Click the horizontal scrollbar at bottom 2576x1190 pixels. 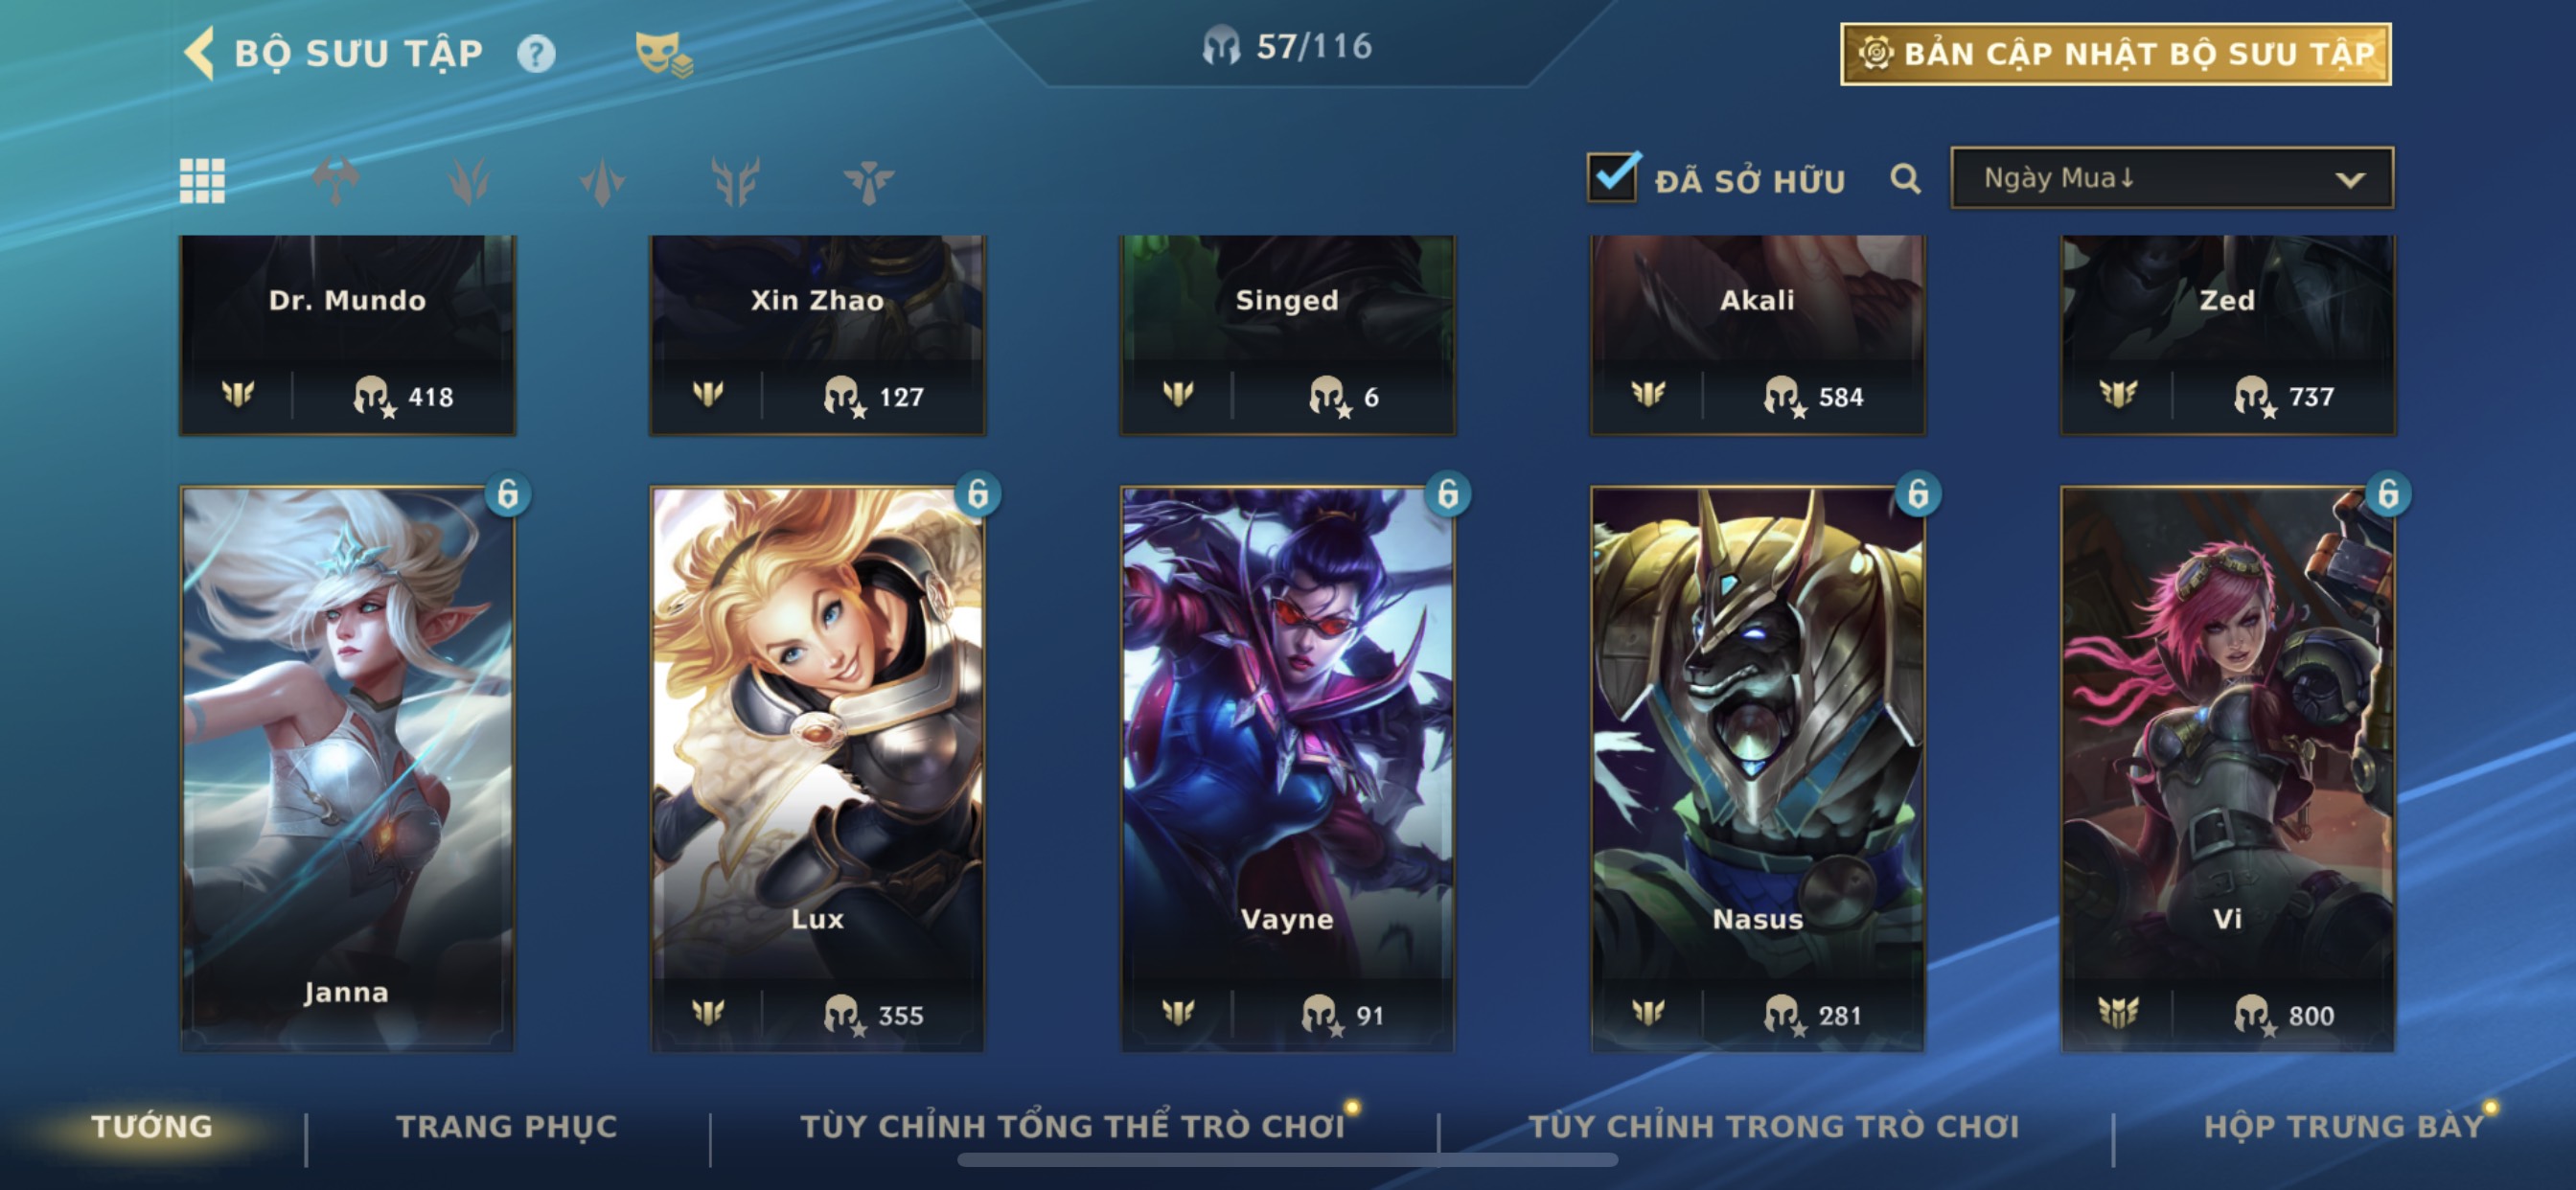(1288, 1160)
